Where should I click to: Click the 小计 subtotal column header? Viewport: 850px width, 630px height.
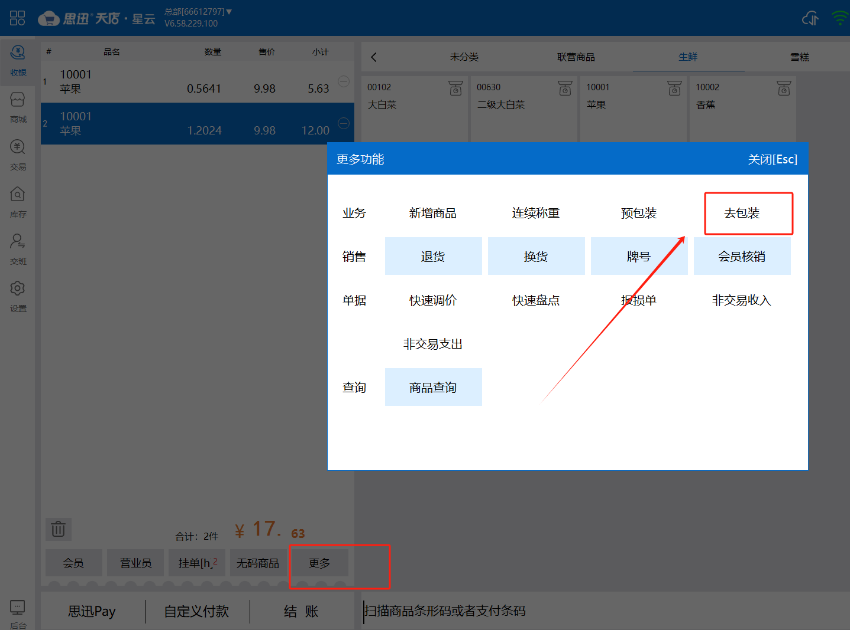tap(320, 52)
